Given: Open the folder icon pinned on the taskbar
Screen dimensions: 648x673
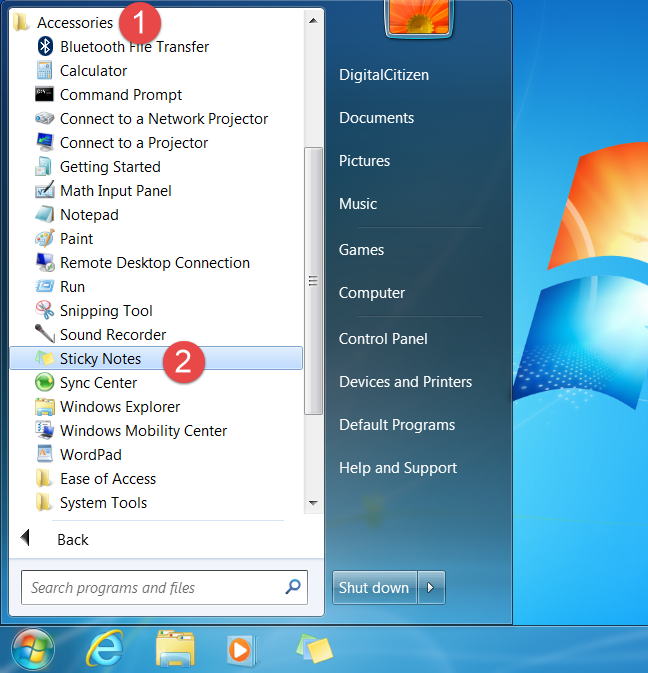Looking at the screenshot, I should pyautogui.click(x=175, y=649).
